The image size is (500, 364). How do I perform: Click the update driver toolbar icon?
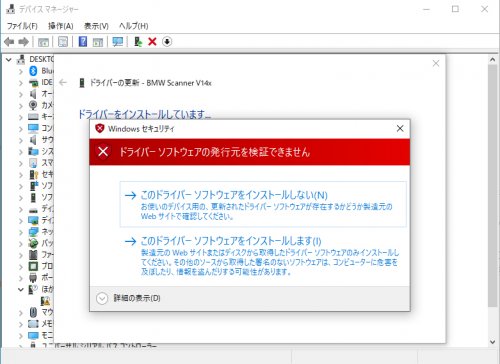[138, 42]
